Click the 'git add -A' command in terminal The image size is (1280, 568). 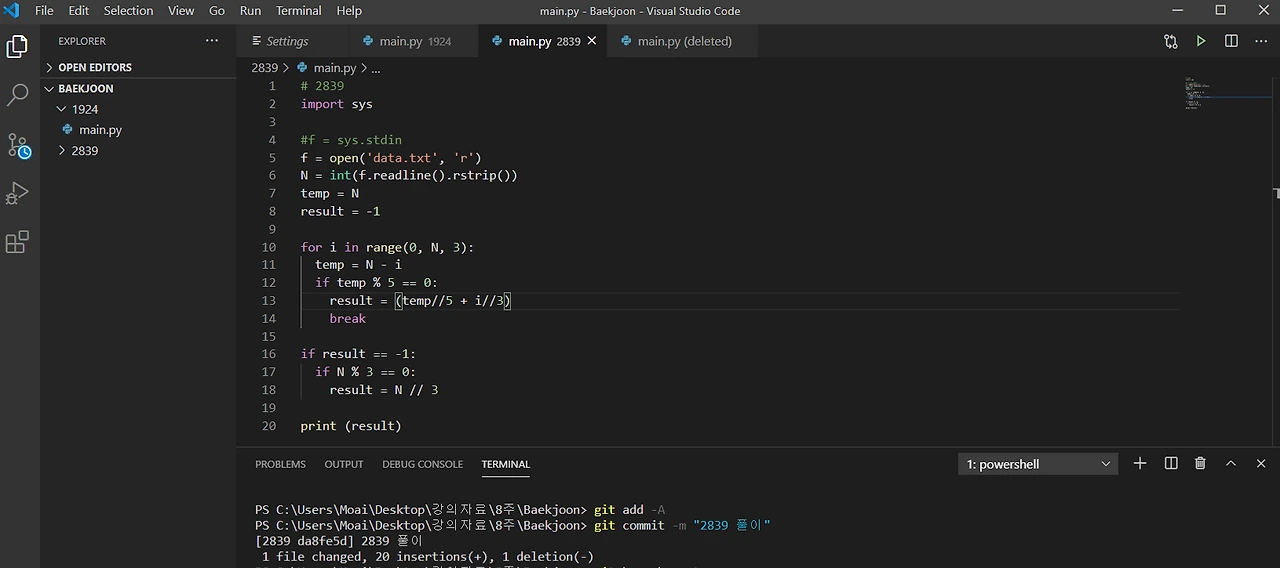629,510
